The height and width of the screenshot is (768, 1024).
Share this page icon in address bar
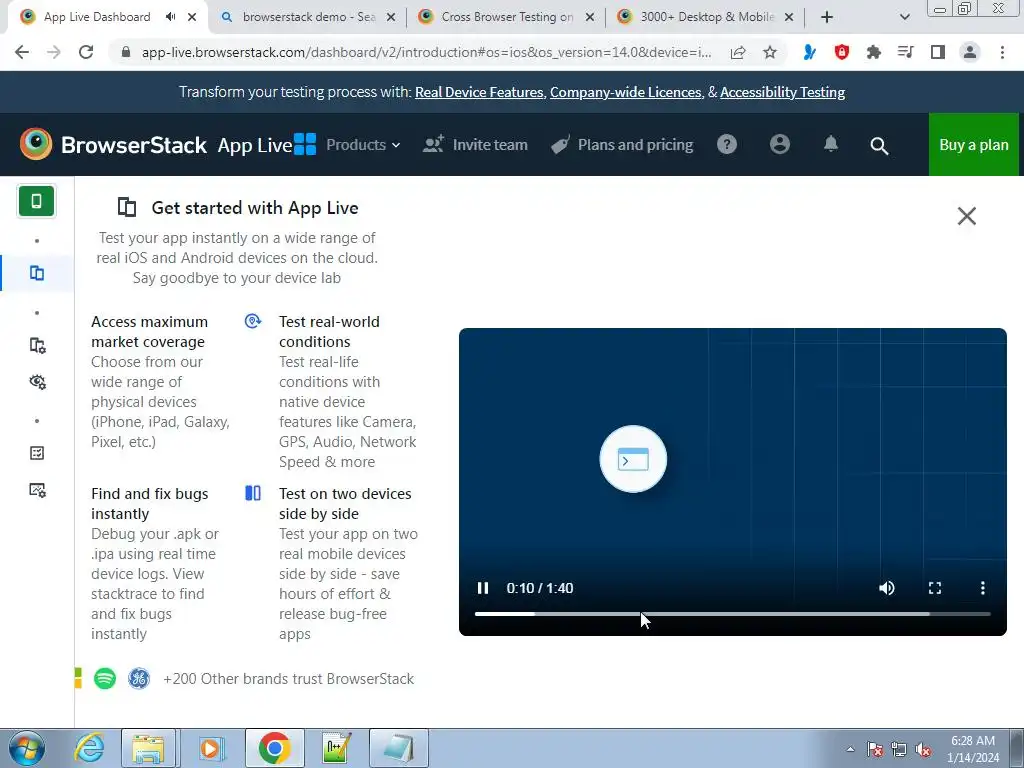pyautogui.click(x=738, y=52)
